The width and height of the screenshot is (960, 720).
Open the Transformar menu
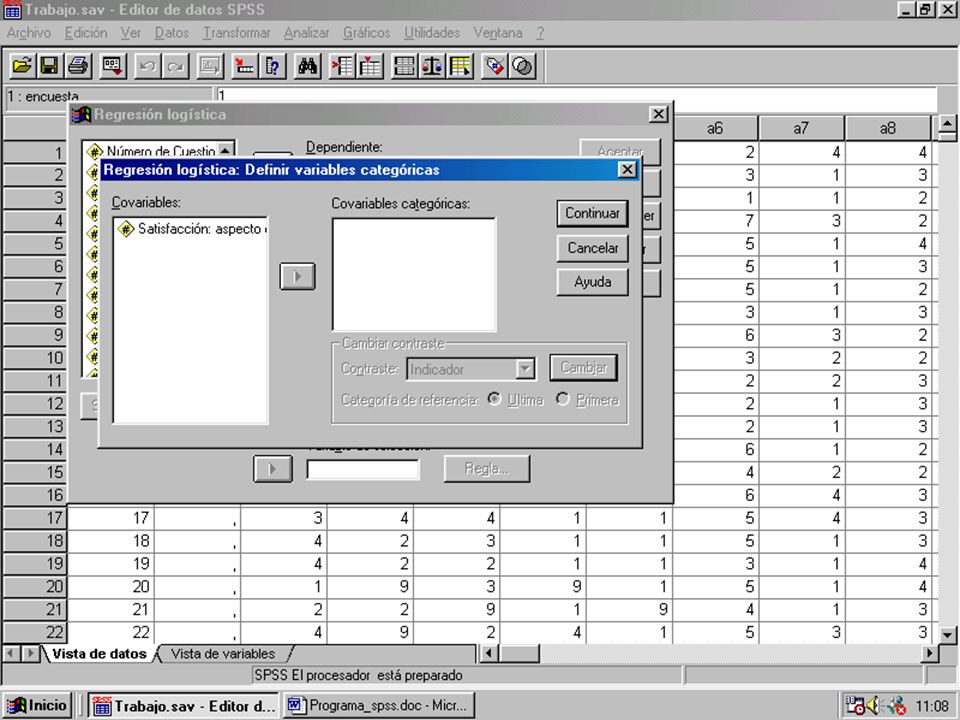[236, 33]
